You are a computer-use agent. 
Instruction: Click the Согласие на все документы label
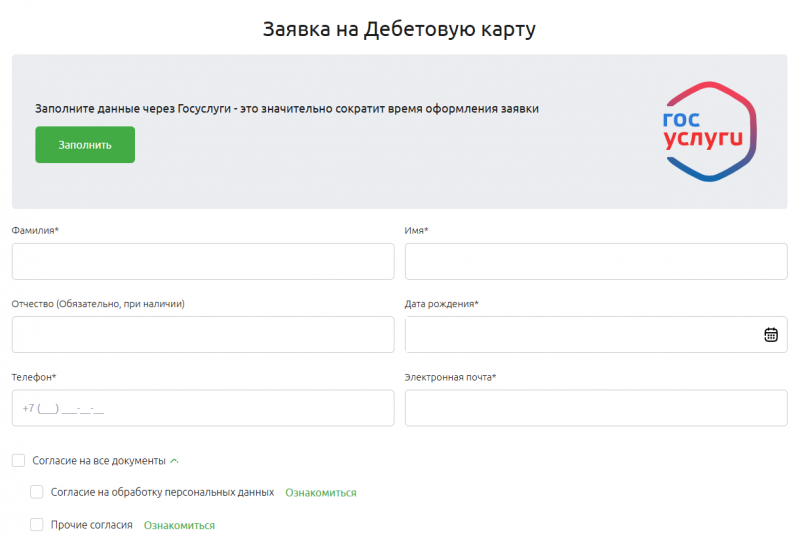[99, 461]
